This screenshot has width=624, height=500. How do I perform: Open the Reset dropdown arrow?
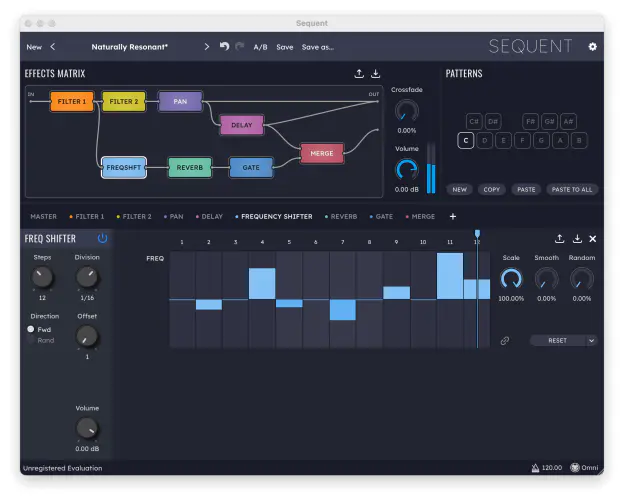point(591,341)
